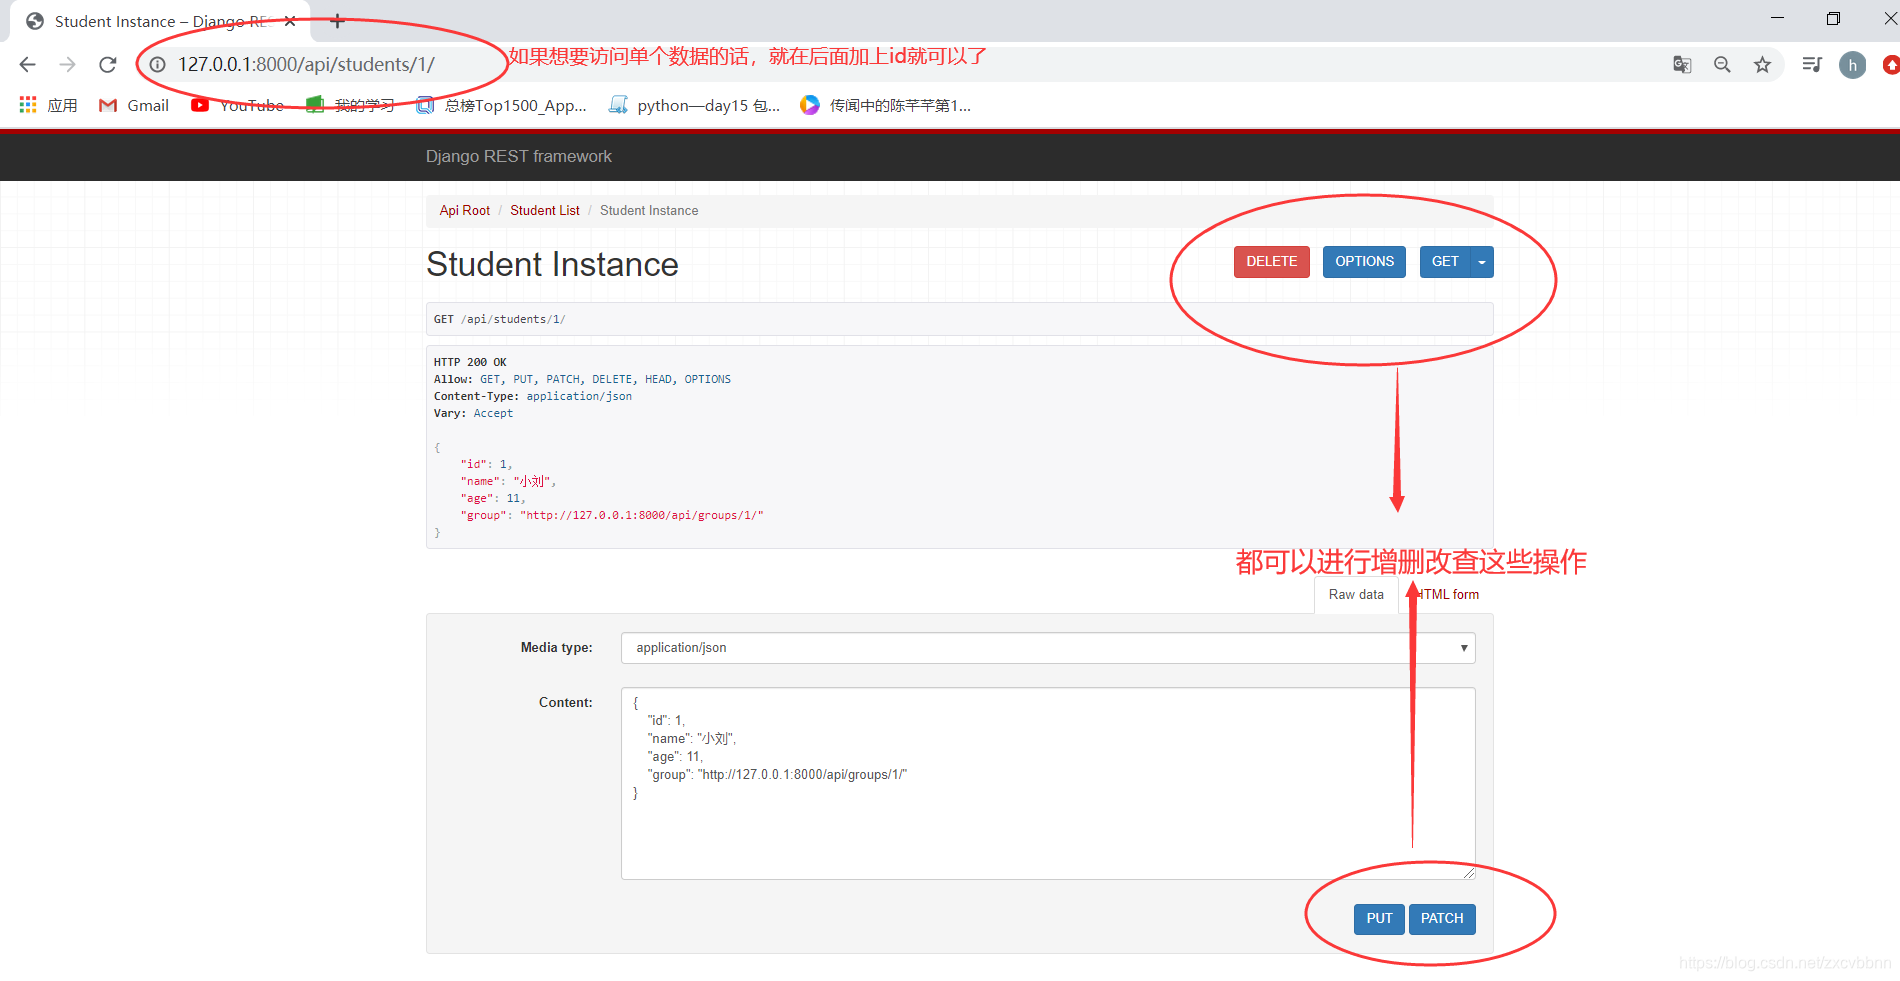
Task: Click the 'HTTP 200 OK' status text
Action: click(x=470, y=363)
